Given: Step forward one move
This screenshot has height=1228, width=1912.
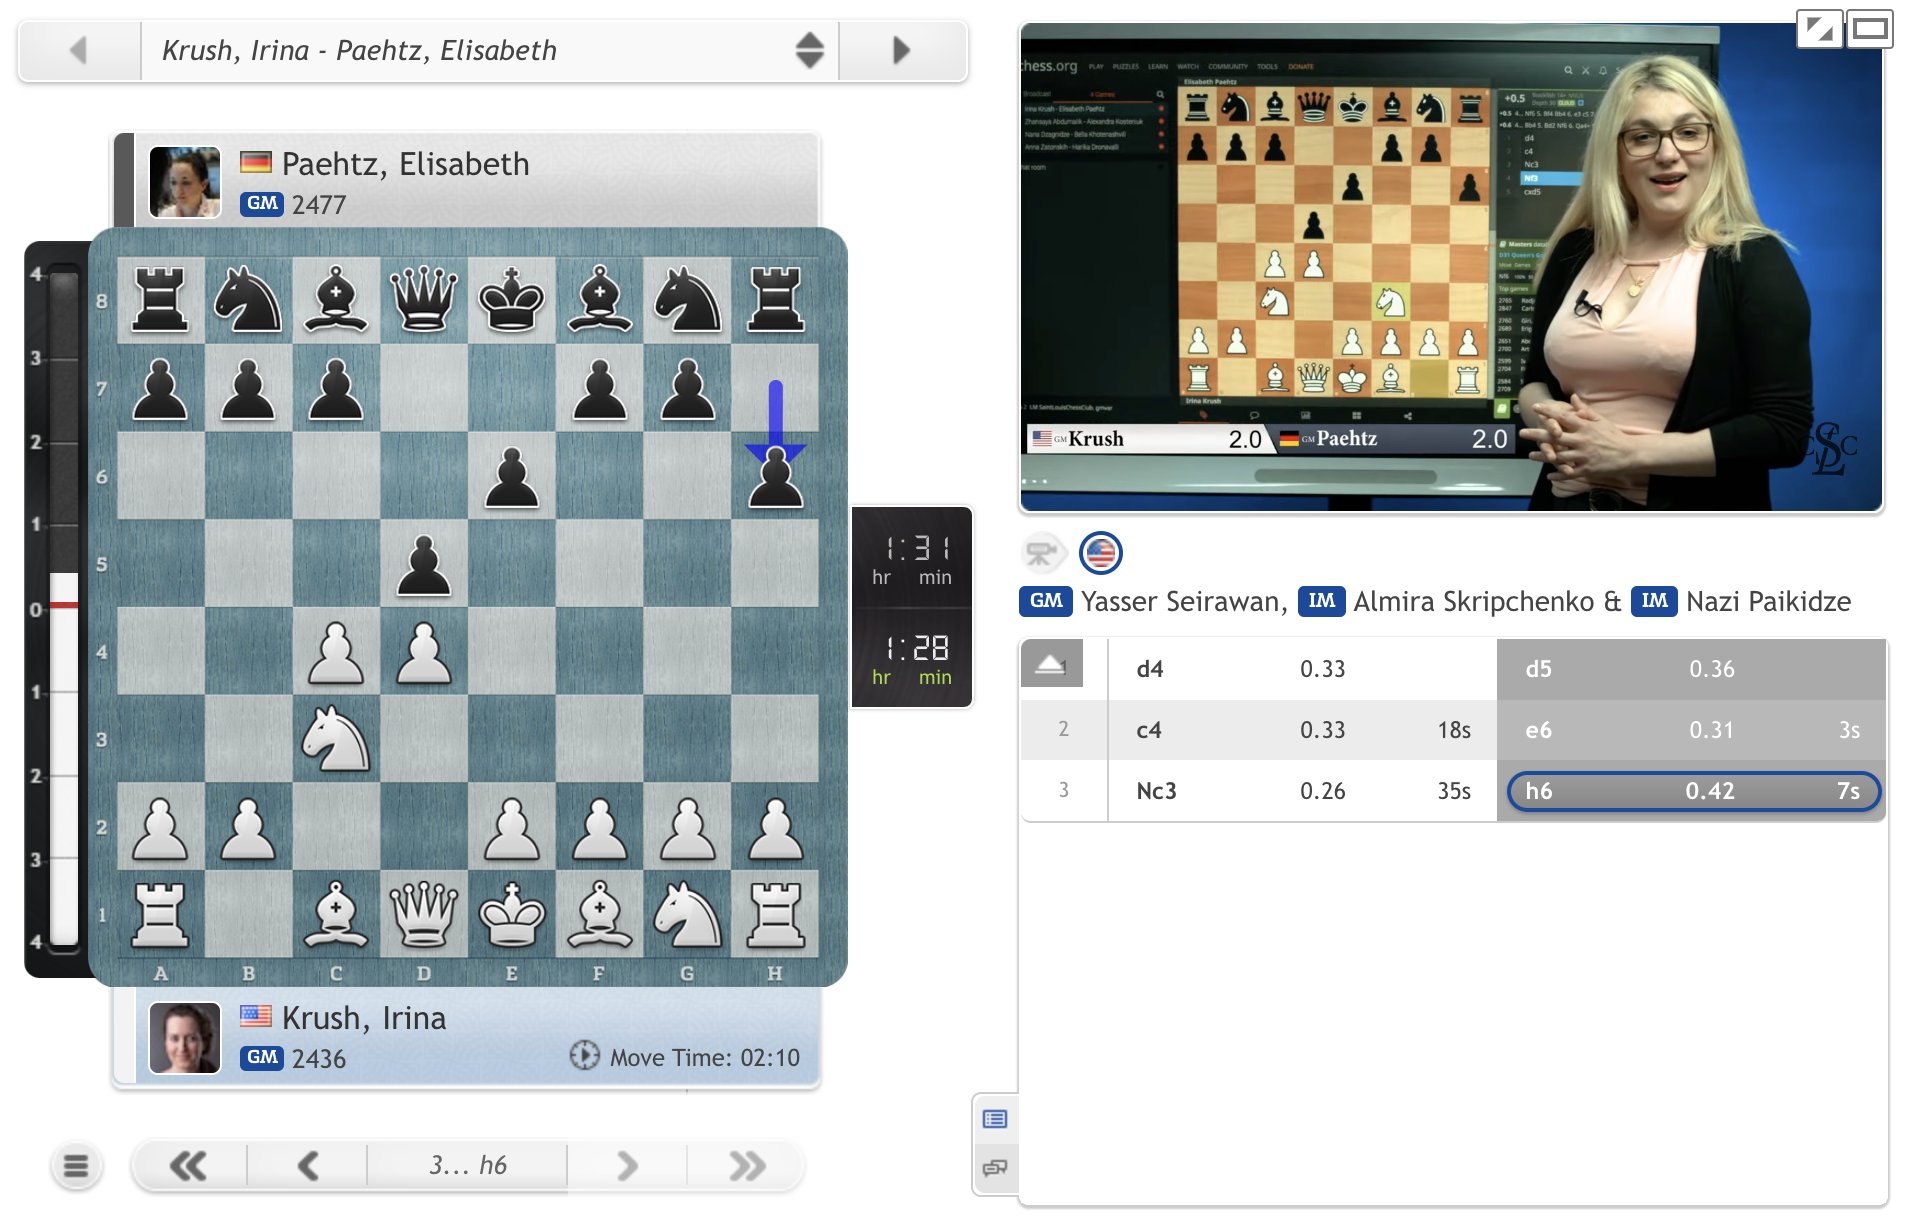Looking at the screenshot, I should pyautogui.click(x=627, y=1165).
